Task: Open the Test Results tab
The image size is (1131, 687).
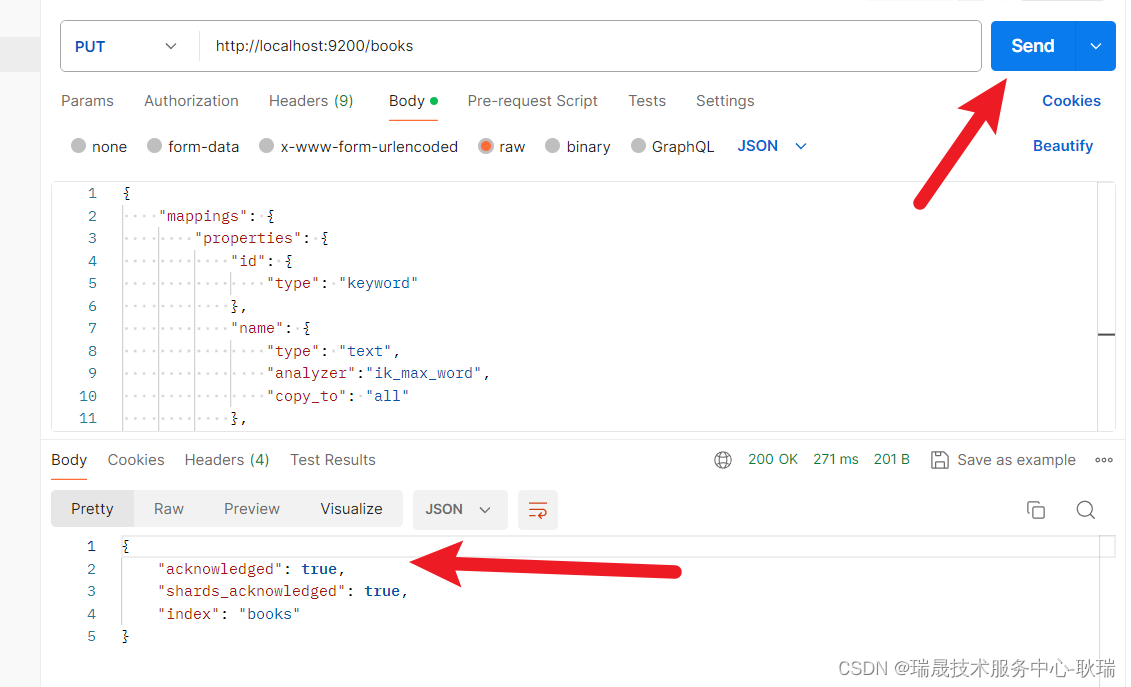Action: pyautogui.click(x=333, y=460)
